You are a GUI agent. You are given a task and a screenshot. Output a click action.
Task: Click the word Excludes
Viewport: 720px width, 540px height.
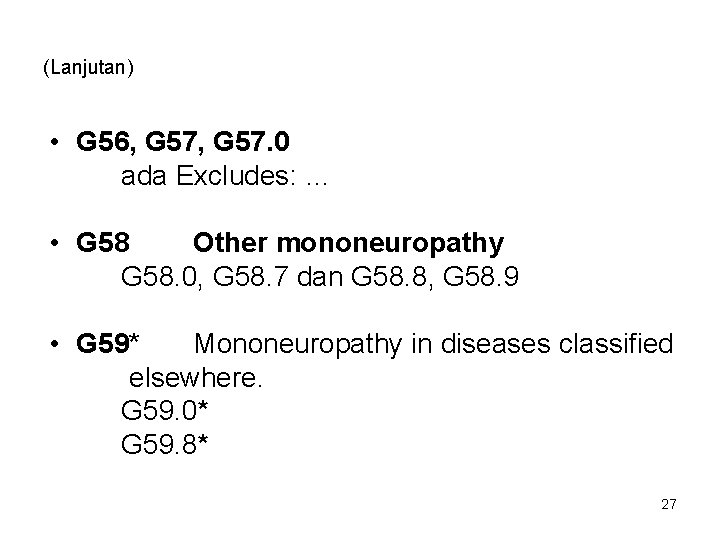[236, 176]
